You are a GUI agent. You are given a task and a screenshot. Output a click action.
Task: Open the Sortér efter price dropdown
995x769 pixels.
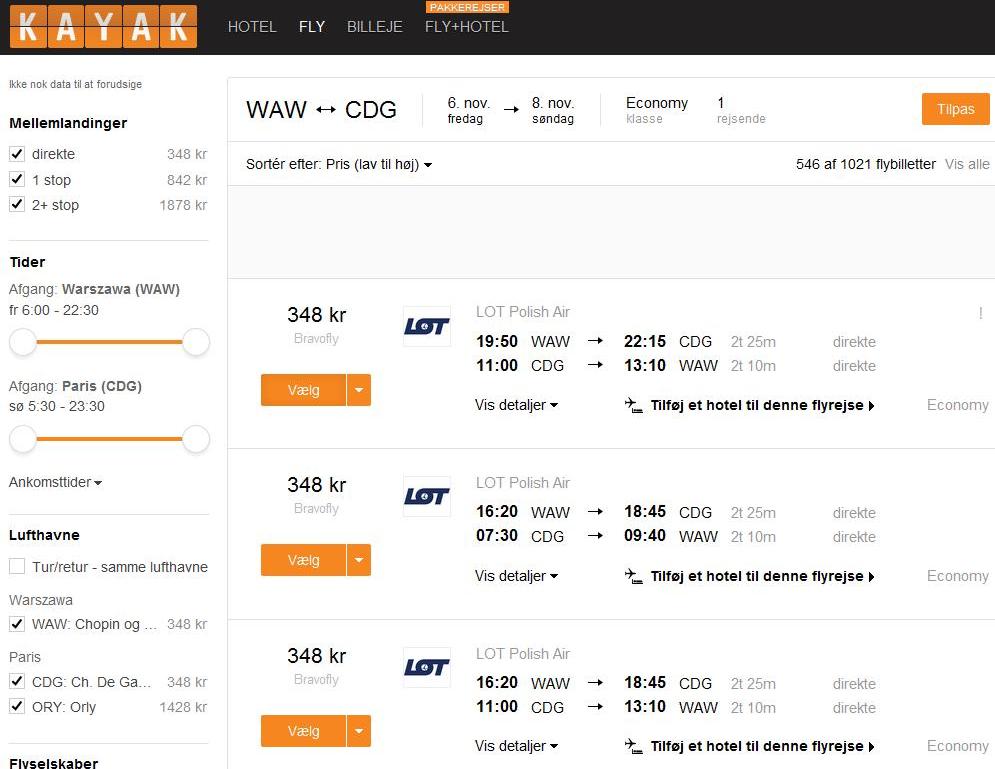click(339, 164)
